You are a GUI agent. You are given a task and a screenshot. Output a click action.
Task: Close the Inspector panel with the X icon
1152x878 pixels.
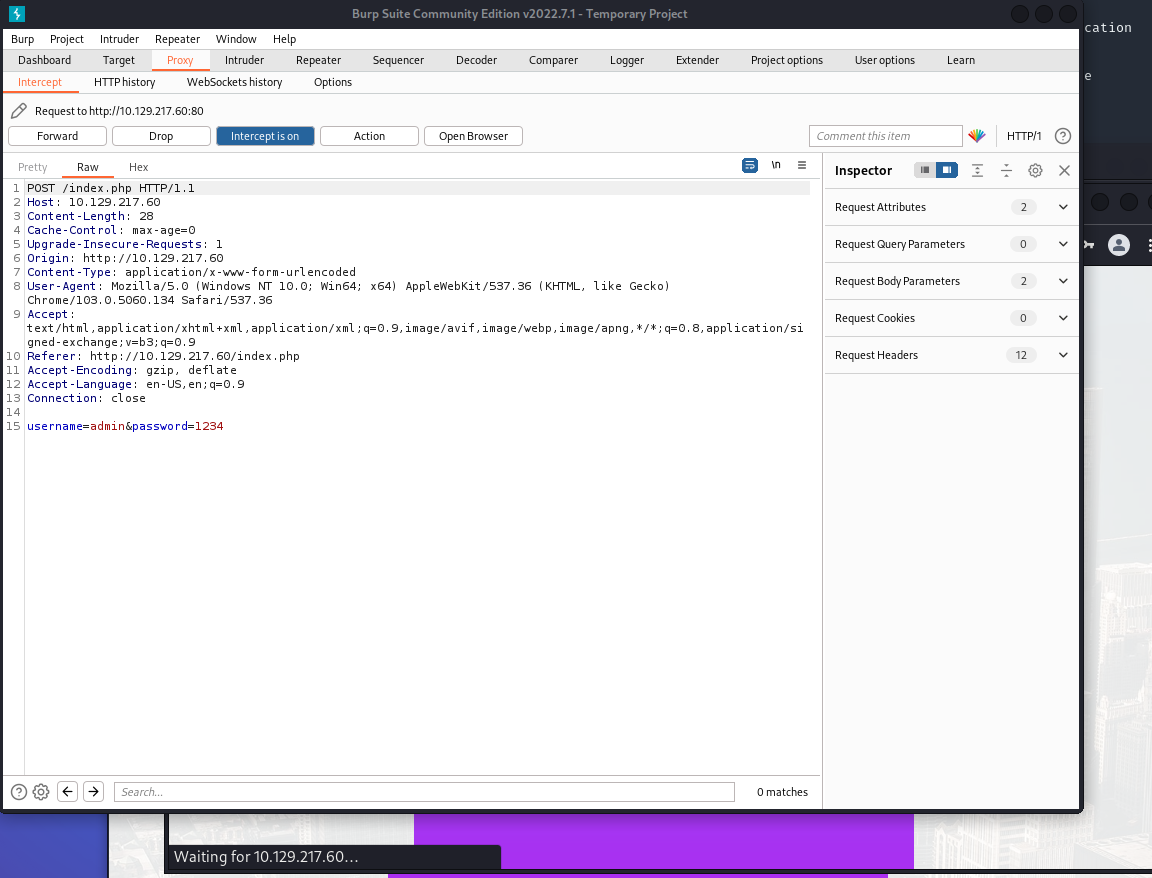point(1064,170)
